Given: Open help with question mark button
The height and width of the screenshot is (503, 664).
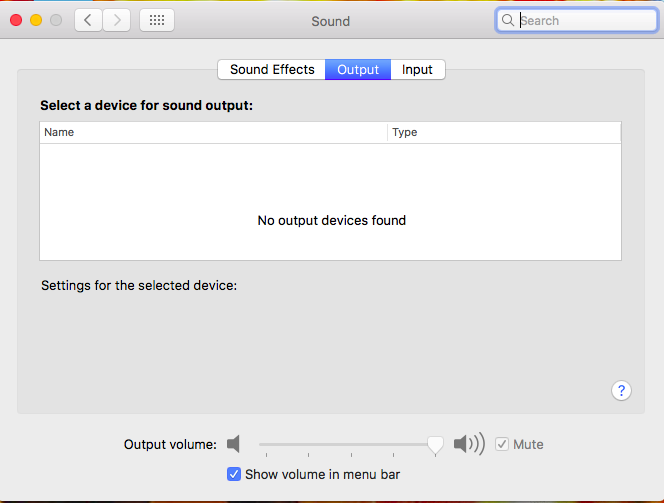Looking at the screenshot, I should click(x=621, y=390).
